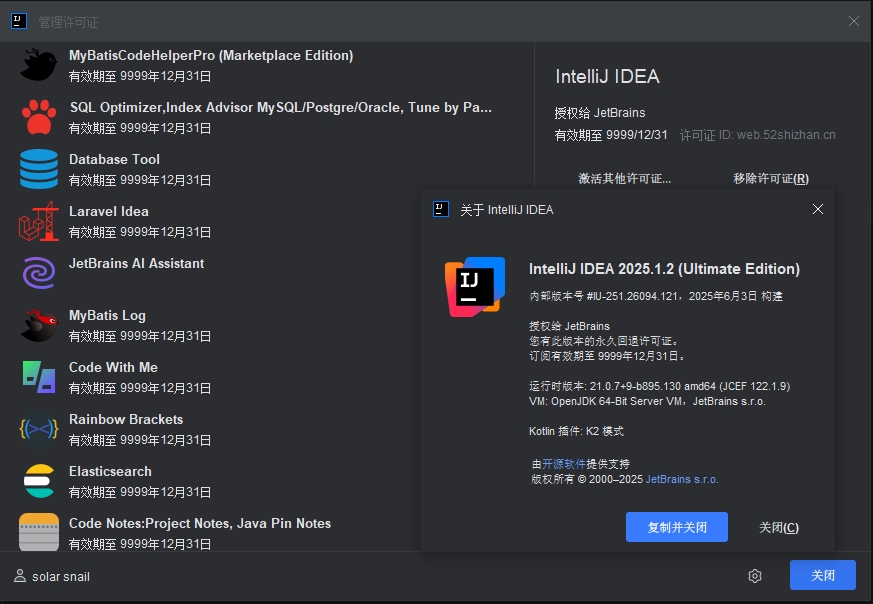Click the 管理许可证 window title
Screen dimensions: 873x604
68,22
